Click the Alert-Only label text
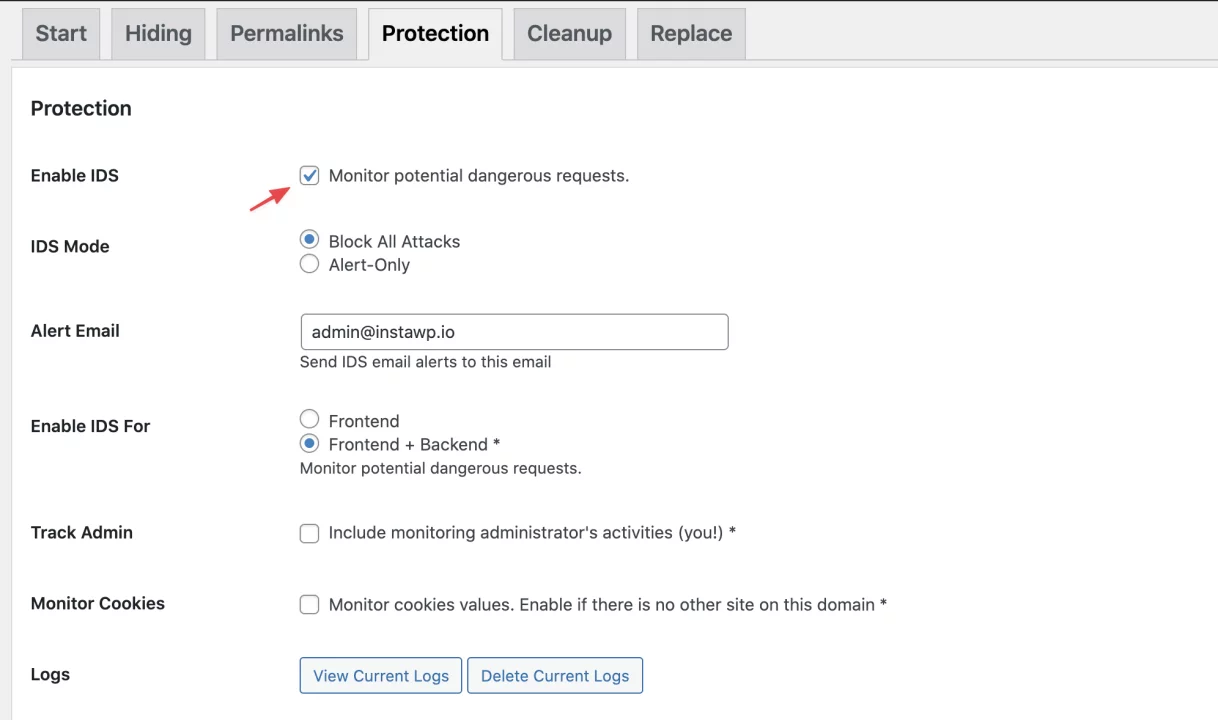This screenshot has width=1218, height=720. pyautogui.click(x=369, y=265)
